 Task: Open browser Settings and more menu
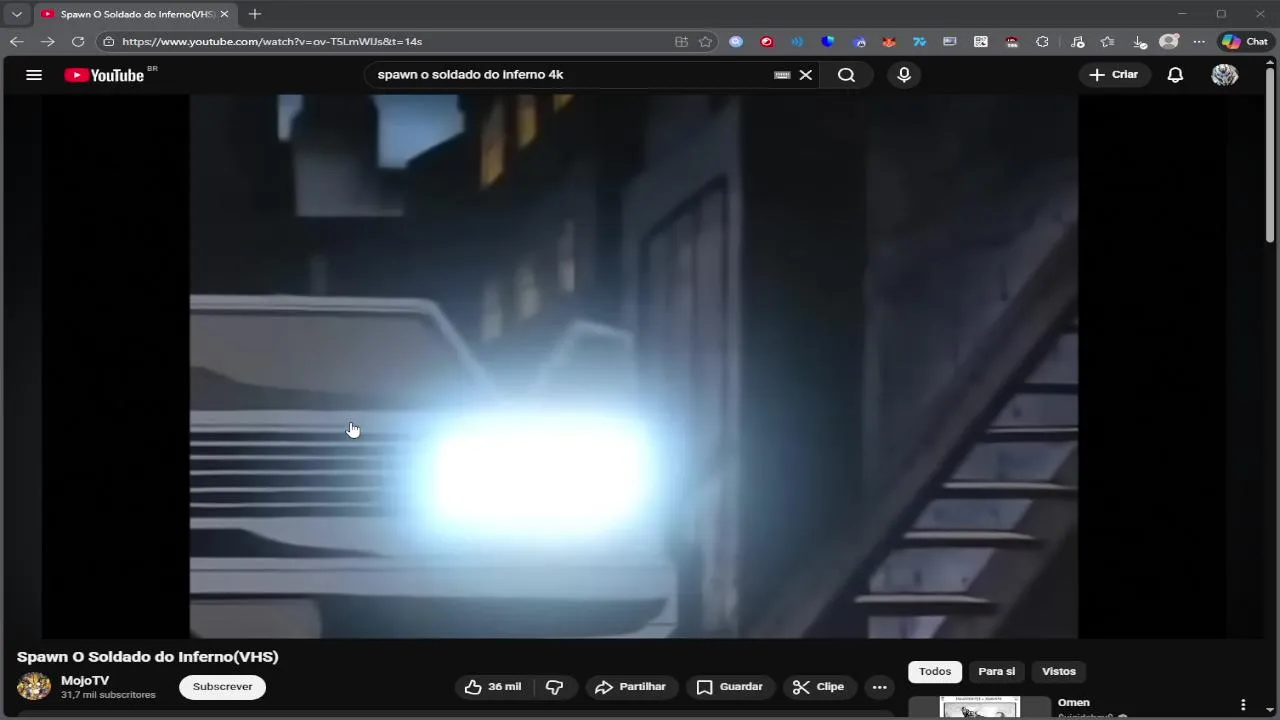1199,42
